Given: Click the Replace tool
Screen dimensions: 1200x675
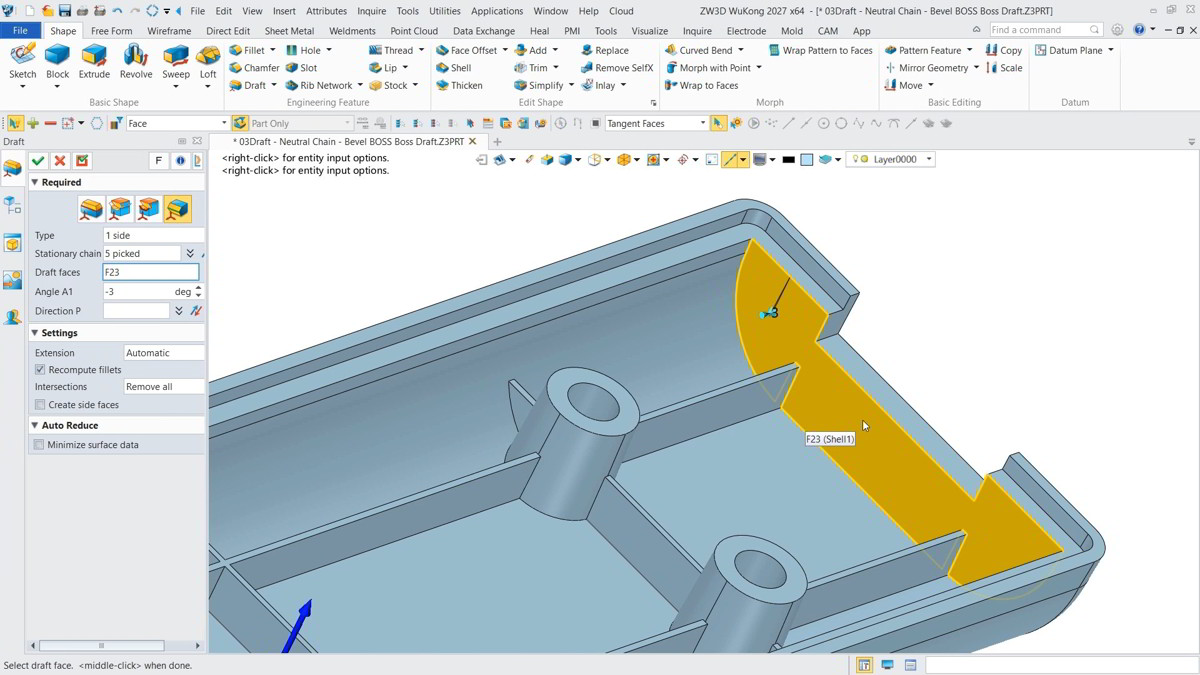Looking at the screenshot, I should [604, 50].
